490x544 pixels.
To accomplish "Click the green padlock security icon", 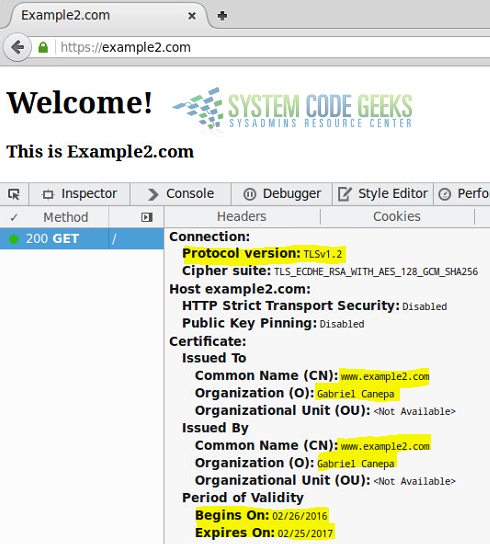I will coord(43,47).
